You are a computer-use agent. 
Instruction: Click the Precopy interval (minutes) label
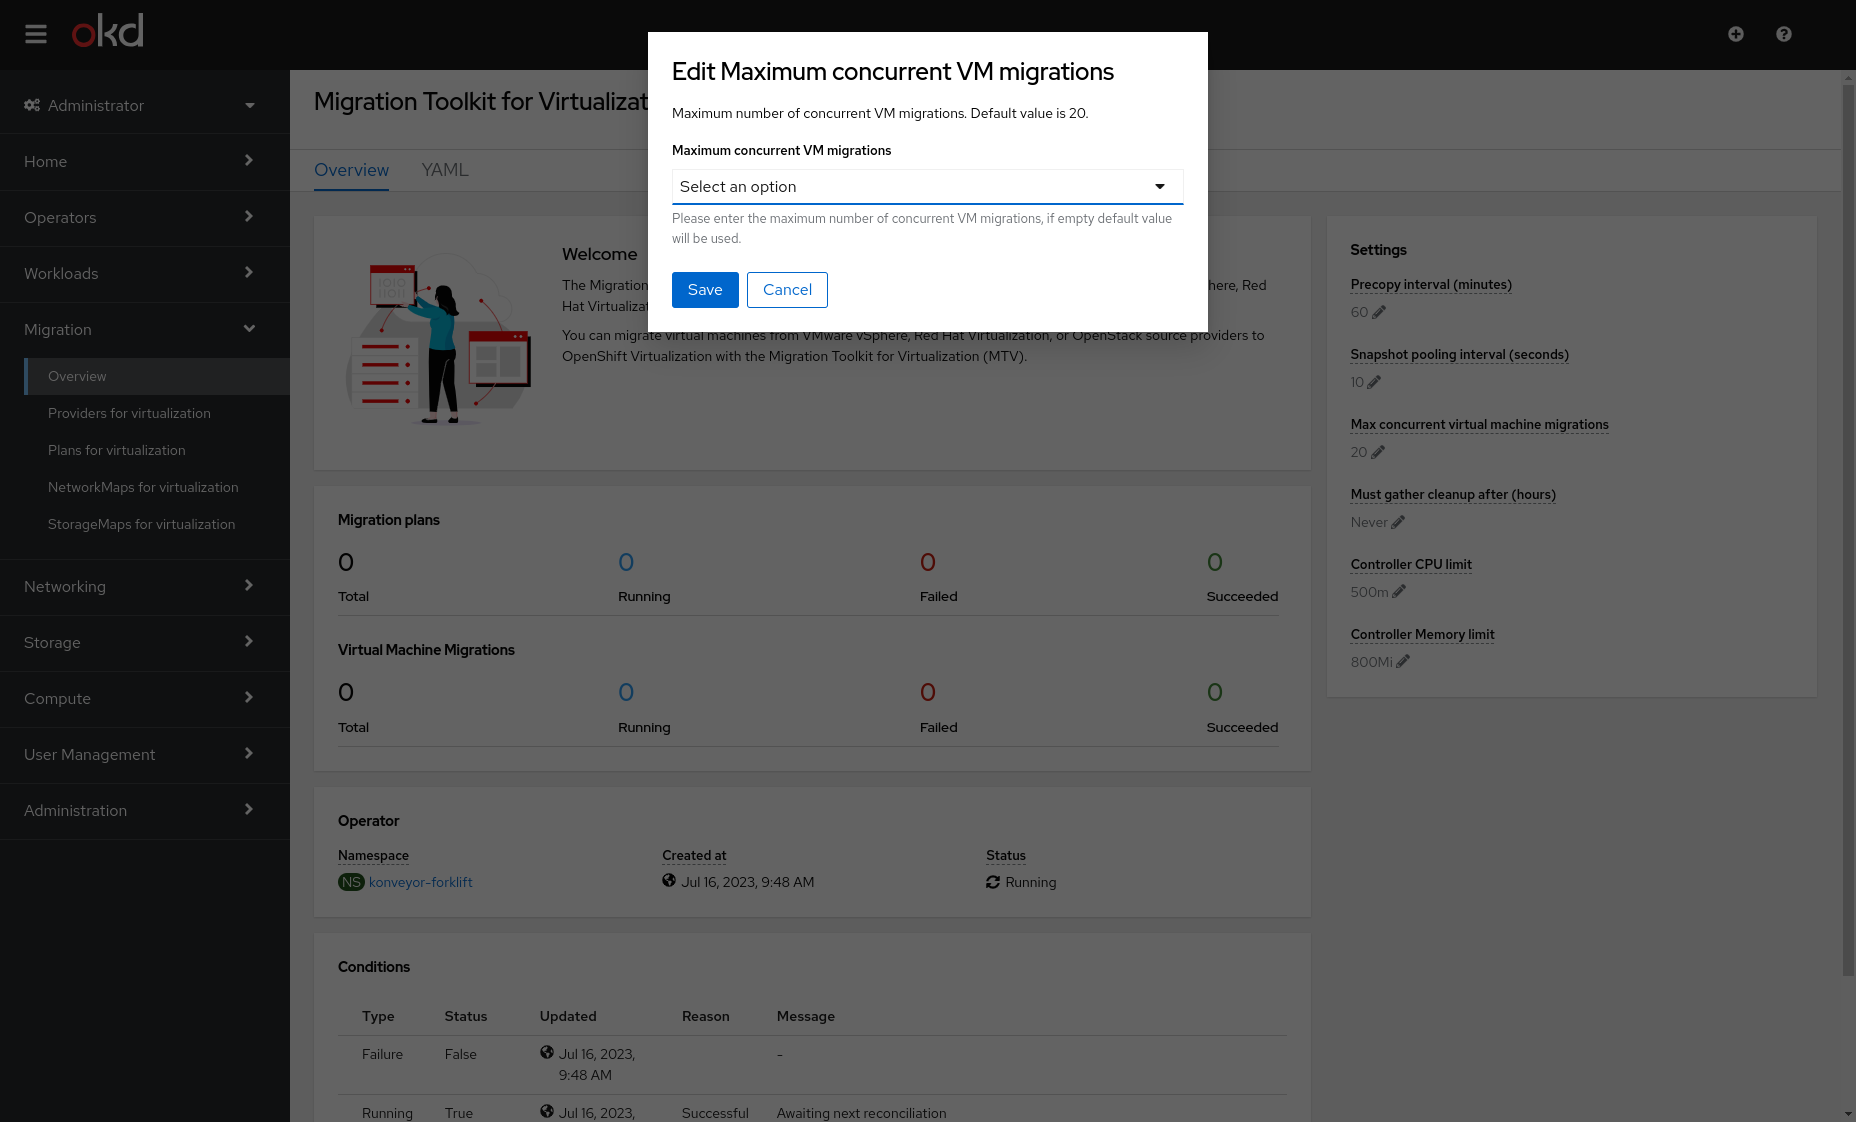click(x=1431, y=285)
